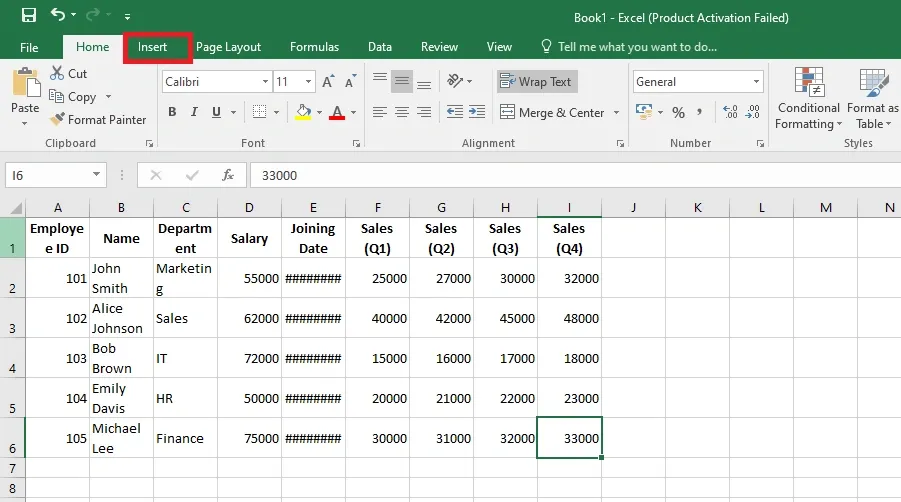
Task: Select the Format Painter tool
Action: tap(98, 120)
